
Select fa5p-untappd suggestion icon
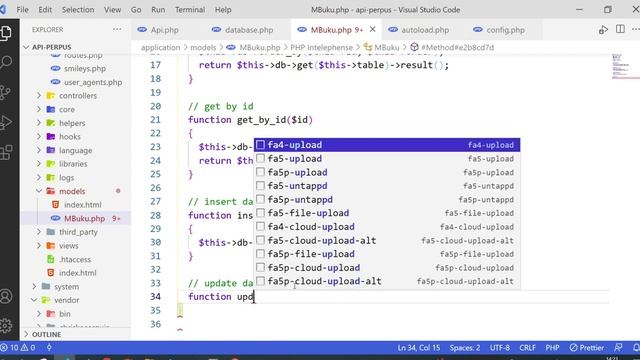[260, 200]
